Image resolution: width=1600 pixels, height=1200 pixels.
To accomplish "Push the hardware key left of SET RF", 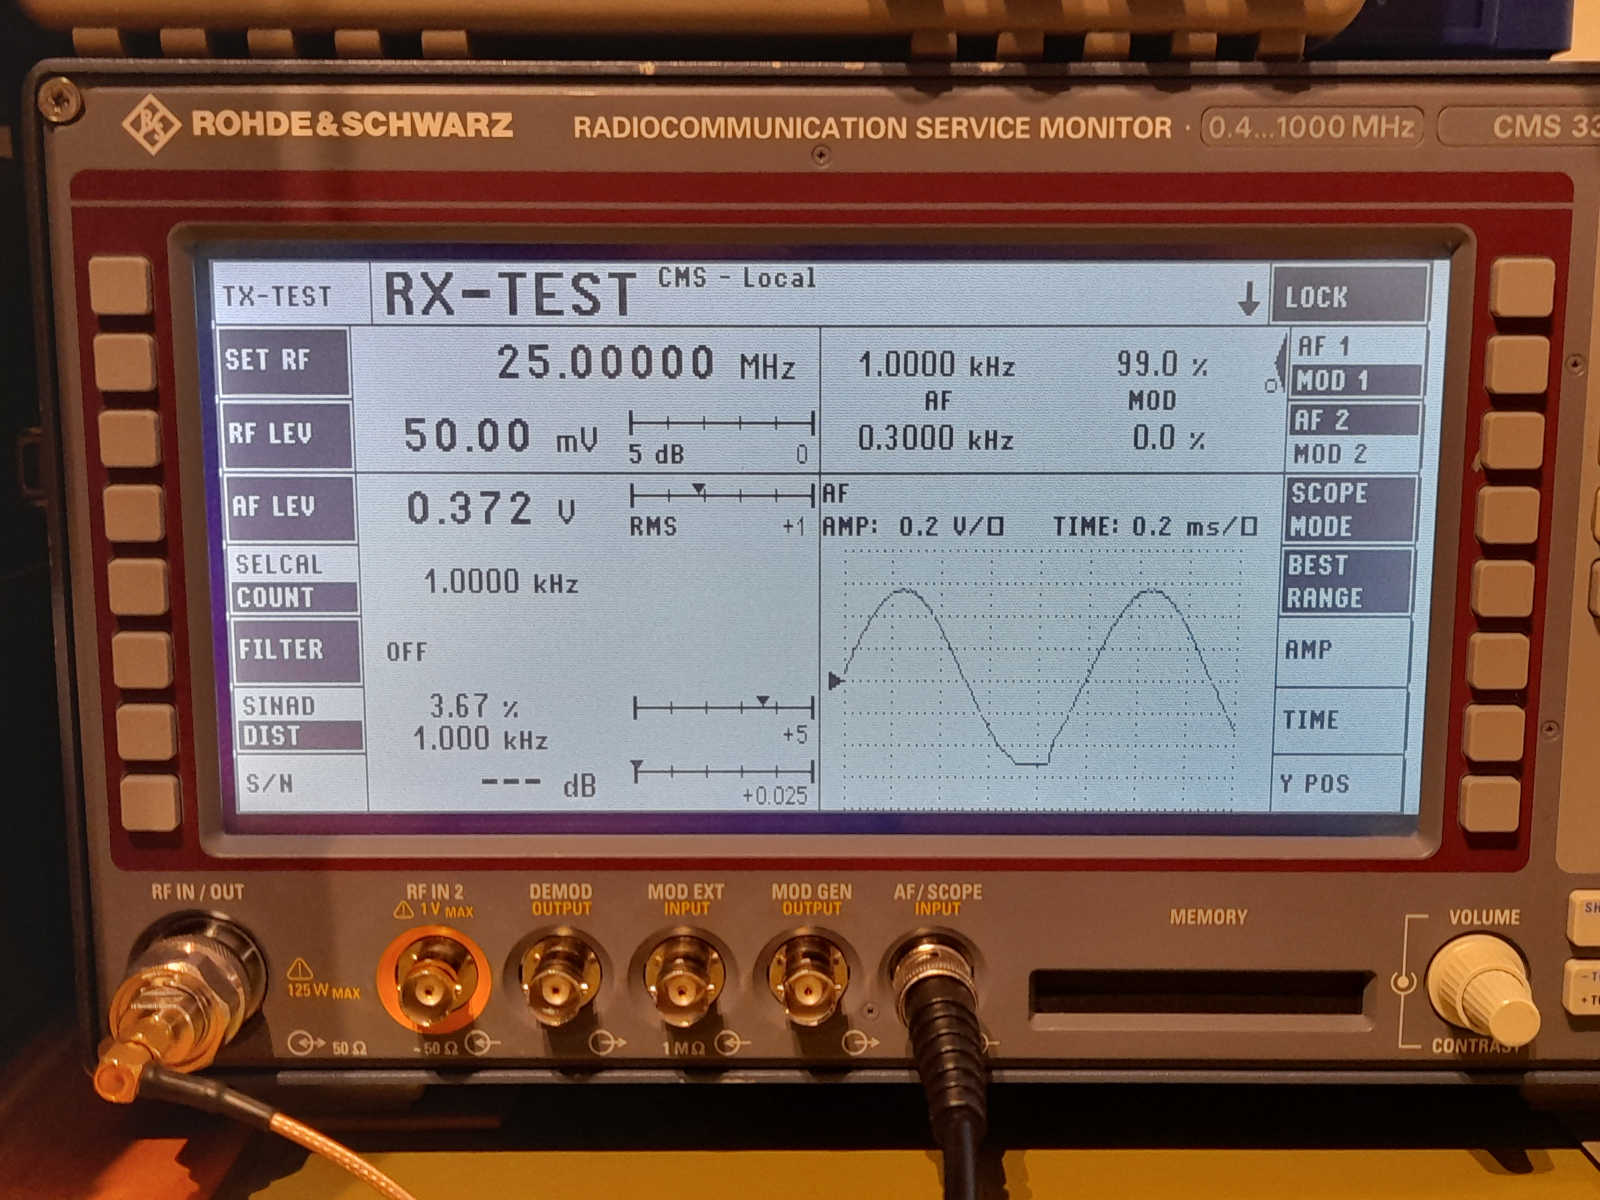I will point(124,362).
